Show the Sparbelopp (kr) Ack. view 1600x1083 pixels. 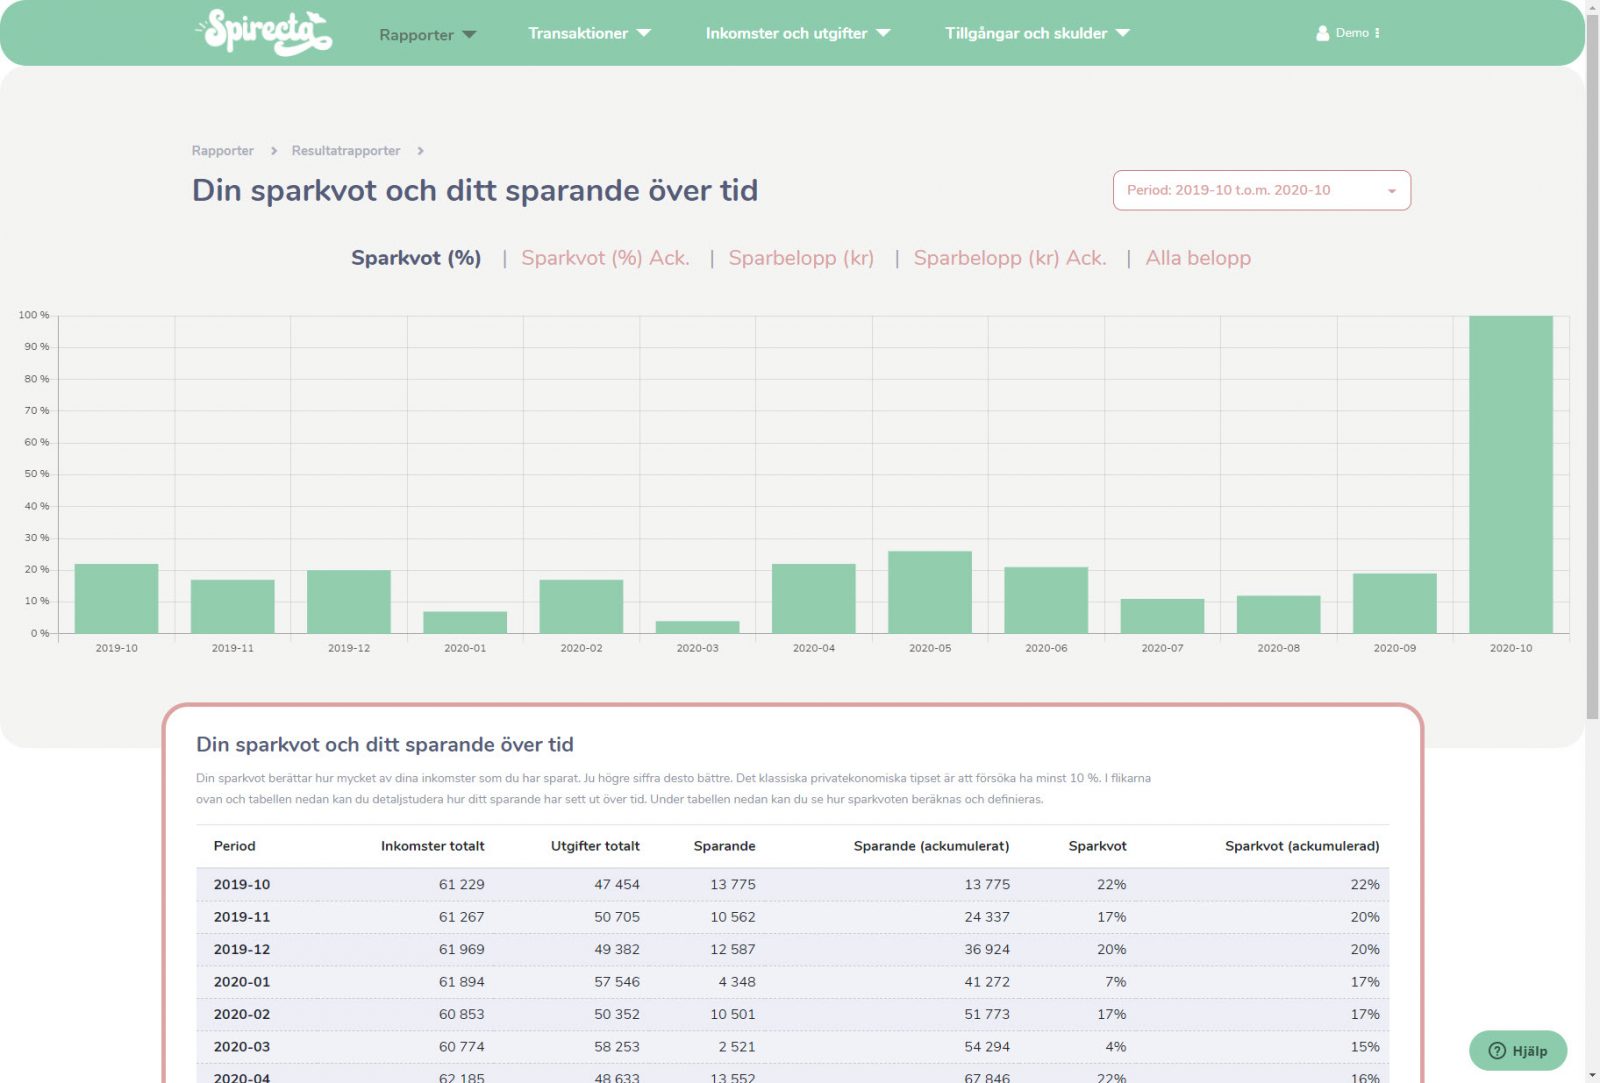tap(1009, 258)
